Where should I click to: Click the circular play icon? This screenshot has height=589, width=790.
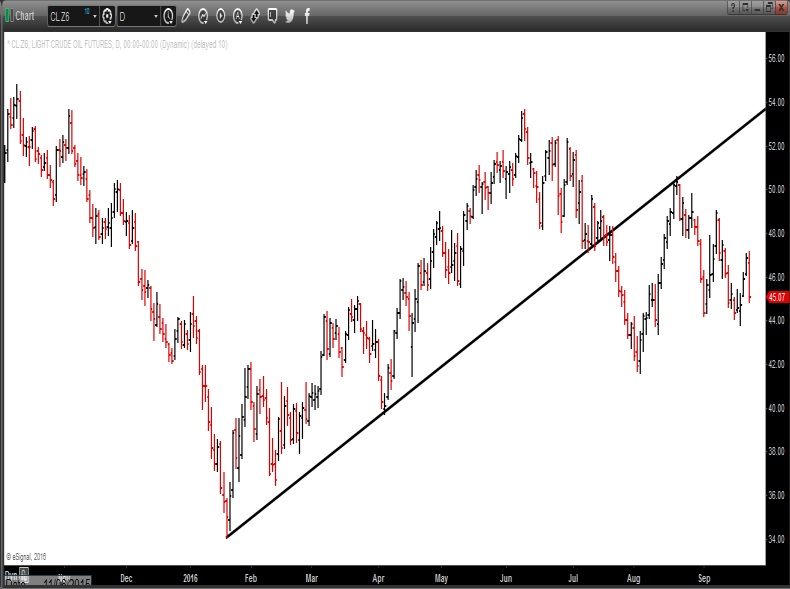220,16
